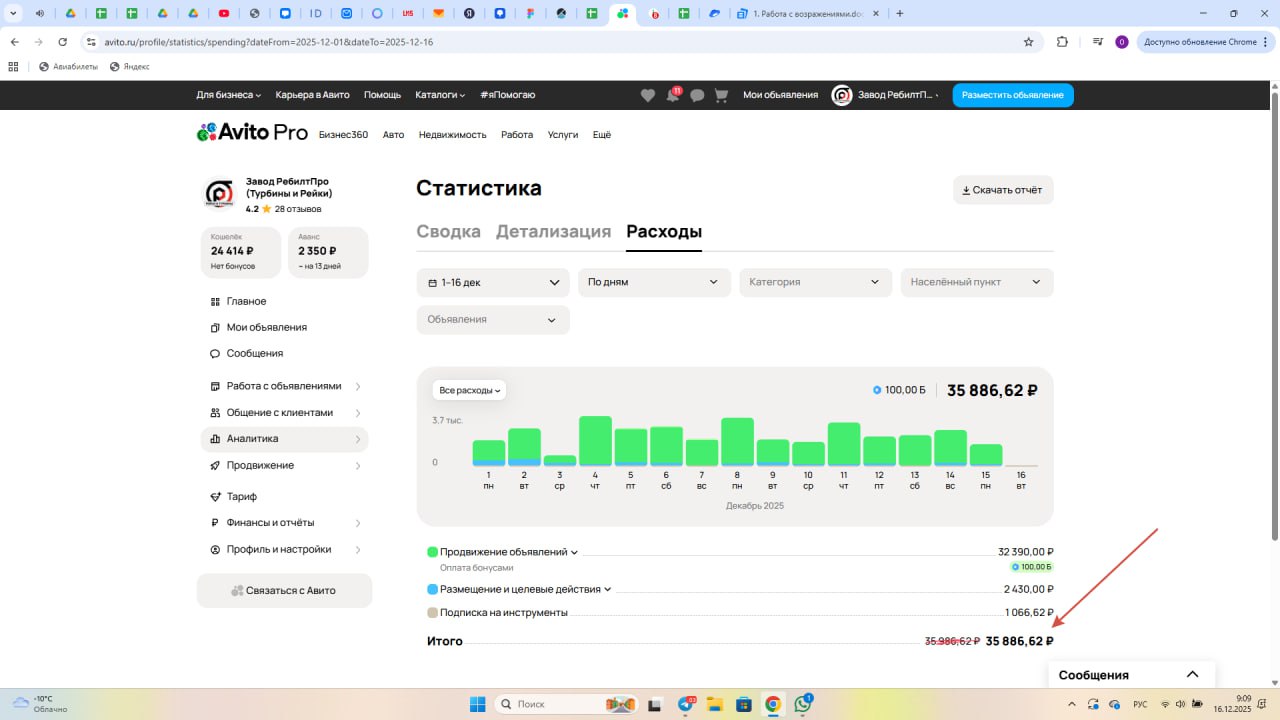Click the Завод РебилтПро profile avatar in header
The image size is (1280, 720).
pyautogui.click(x=842, y=95)
